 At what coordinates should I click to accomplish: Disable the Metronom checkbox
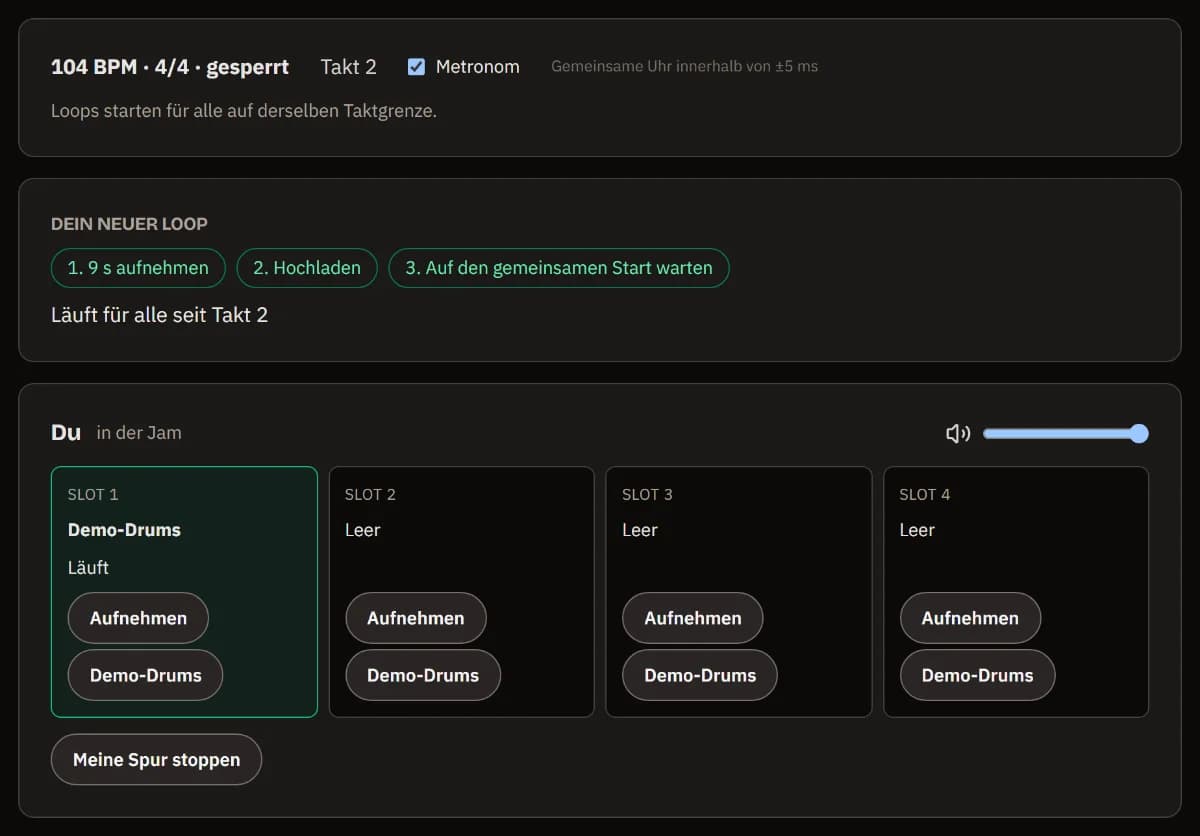tap(417, 67)
